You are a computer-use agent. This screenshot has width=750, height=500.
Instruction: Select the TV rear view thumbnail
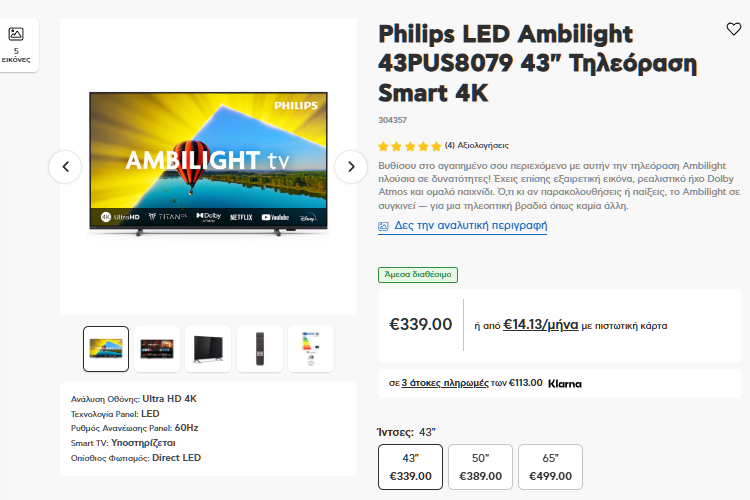208,349
